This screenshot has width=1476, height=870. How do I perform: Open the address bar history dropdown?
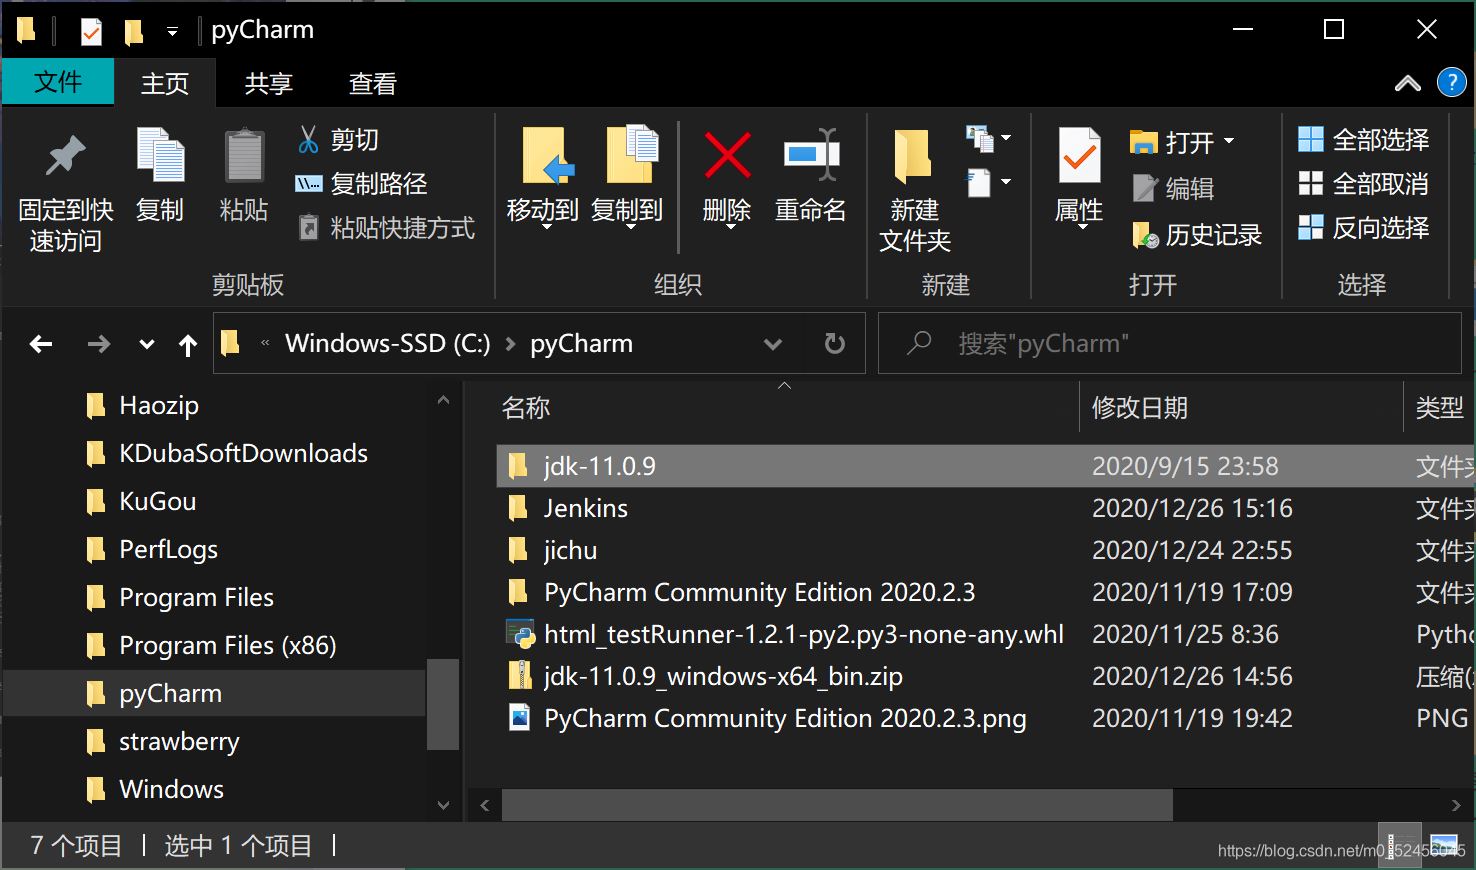[773, 344]
